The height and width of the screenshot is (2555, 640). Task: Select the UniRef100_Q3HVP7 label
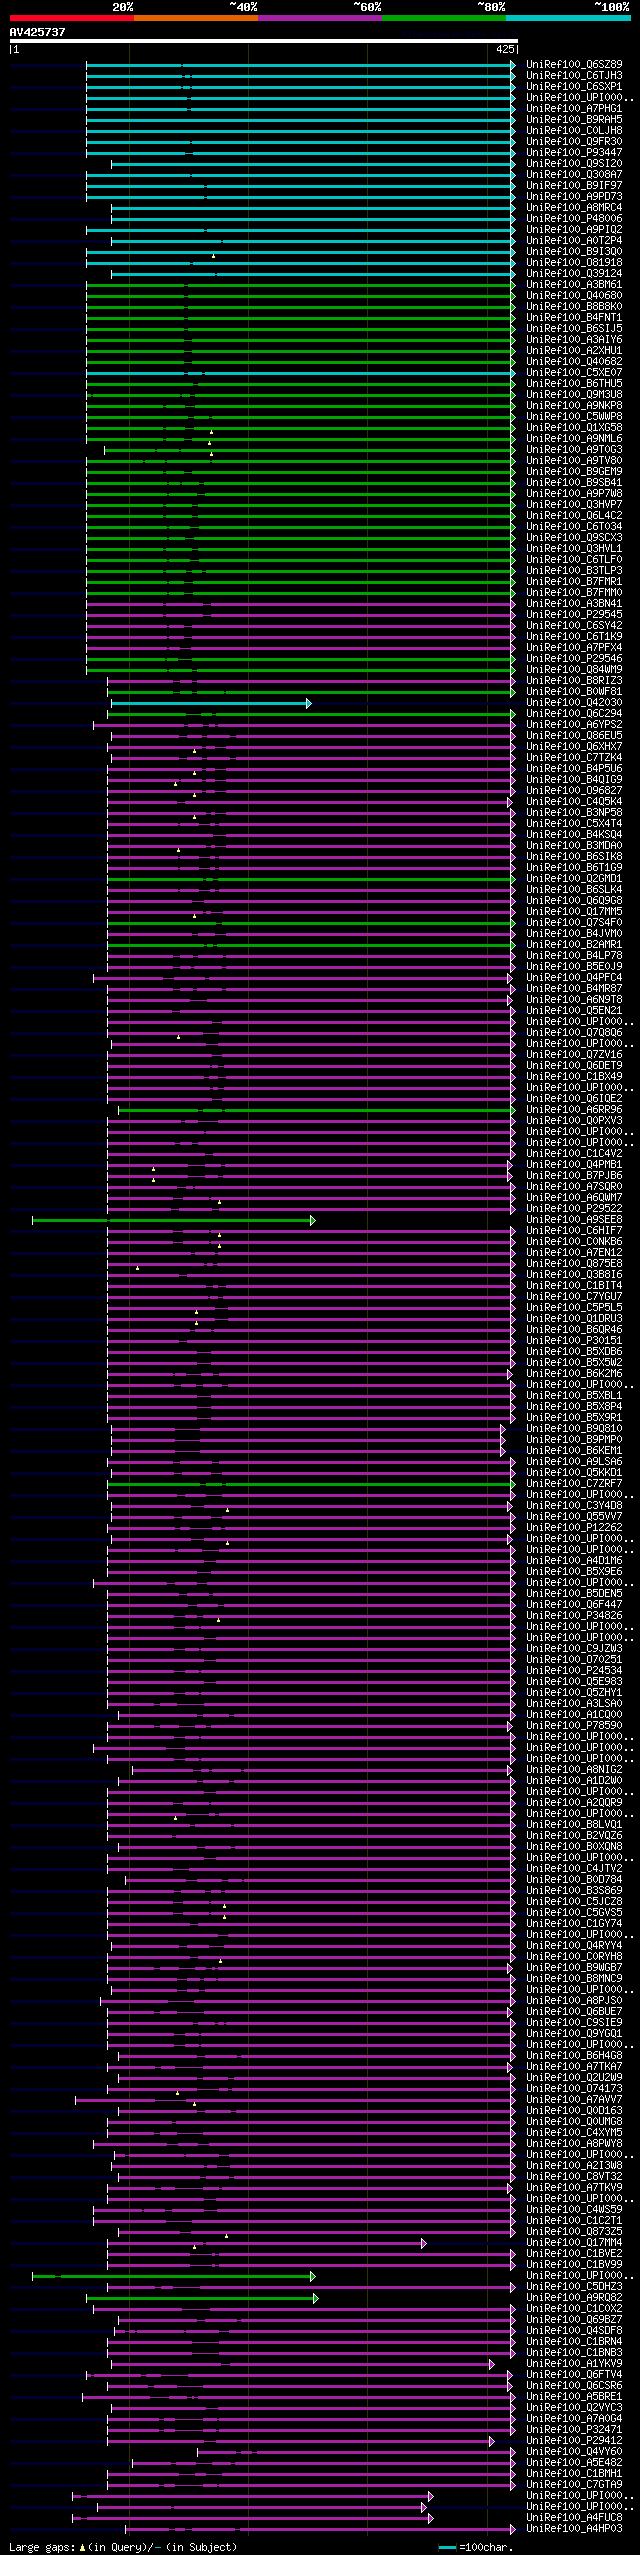click(x=574, y=505)
